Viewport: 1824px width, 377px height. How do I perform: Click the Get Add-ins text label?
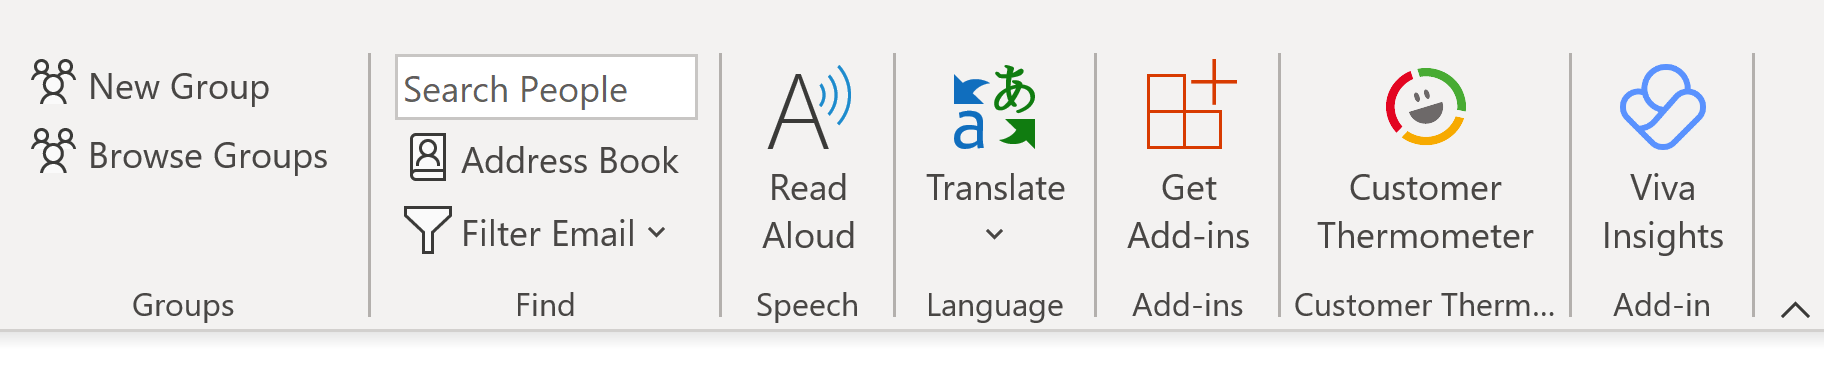1189,212
